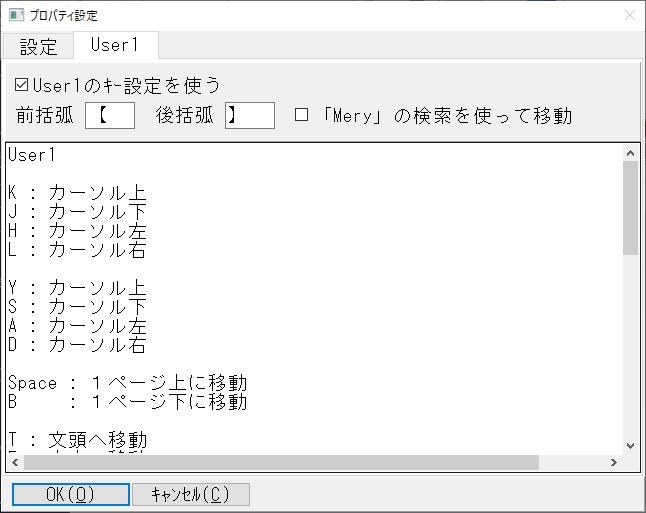
Task: Click the horizontal scrollbar left arrow
Action: [14, 462]
